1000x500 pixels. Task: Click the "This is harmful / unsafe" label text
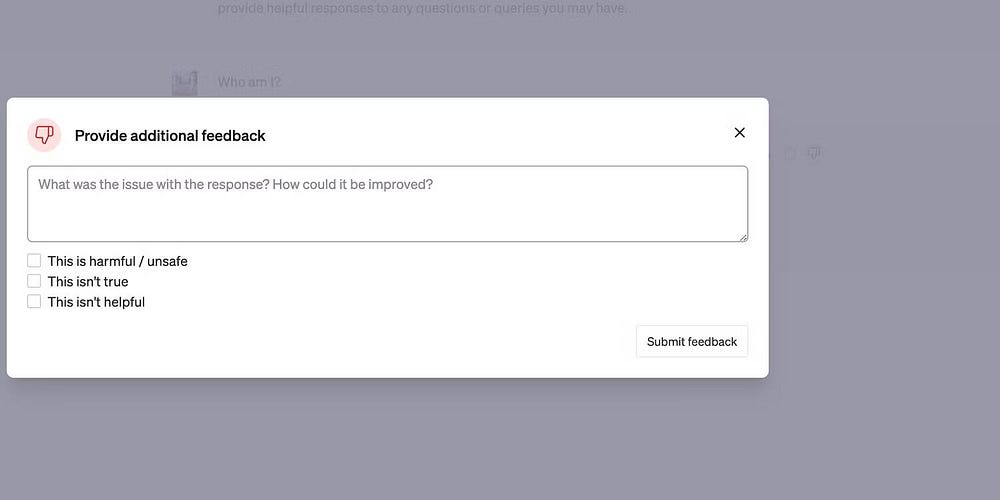click(117, 261)
